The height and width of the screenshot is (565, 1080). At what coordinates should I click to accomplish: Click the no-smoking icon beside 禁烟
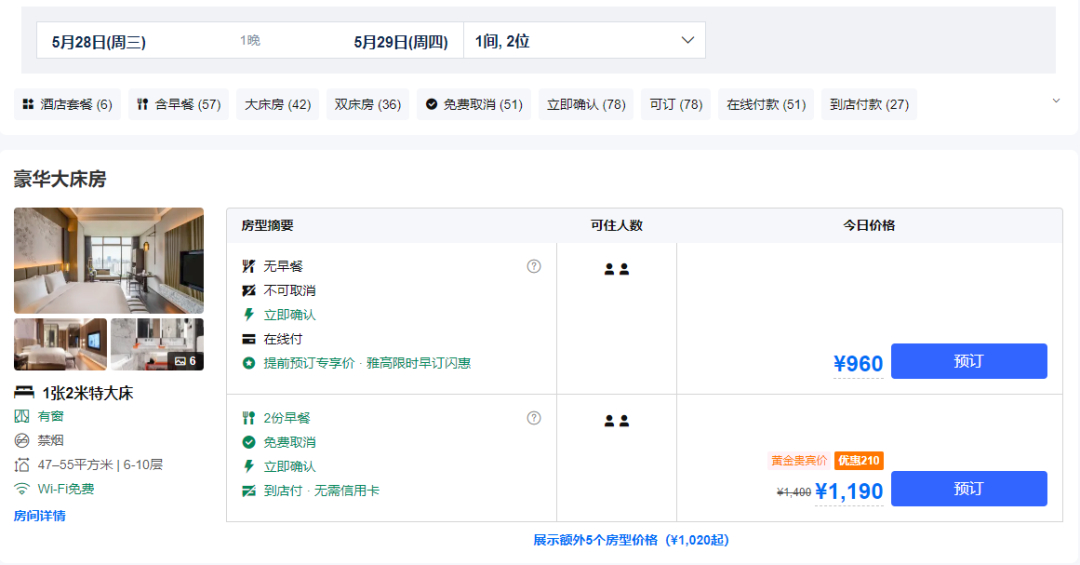(22, 440)
